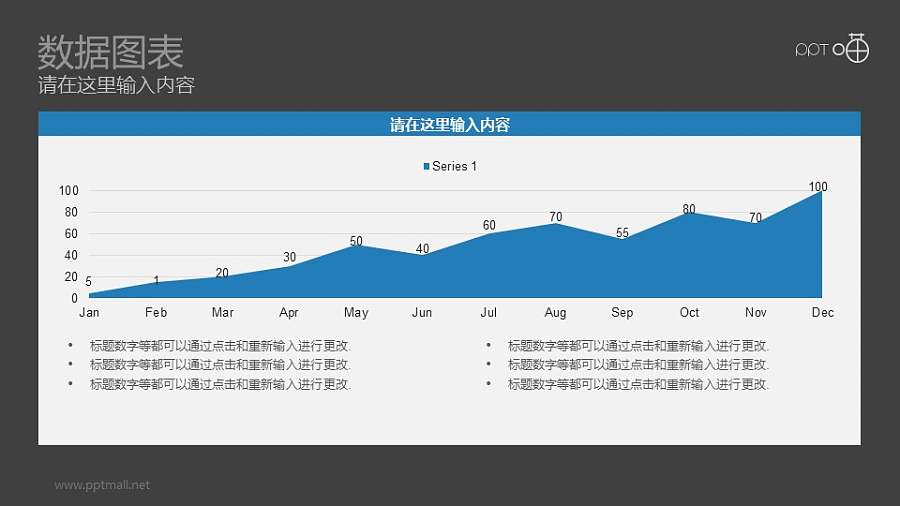Select the main title 数据图表
This screenshot has height=506, width=900.
[110, 52]
